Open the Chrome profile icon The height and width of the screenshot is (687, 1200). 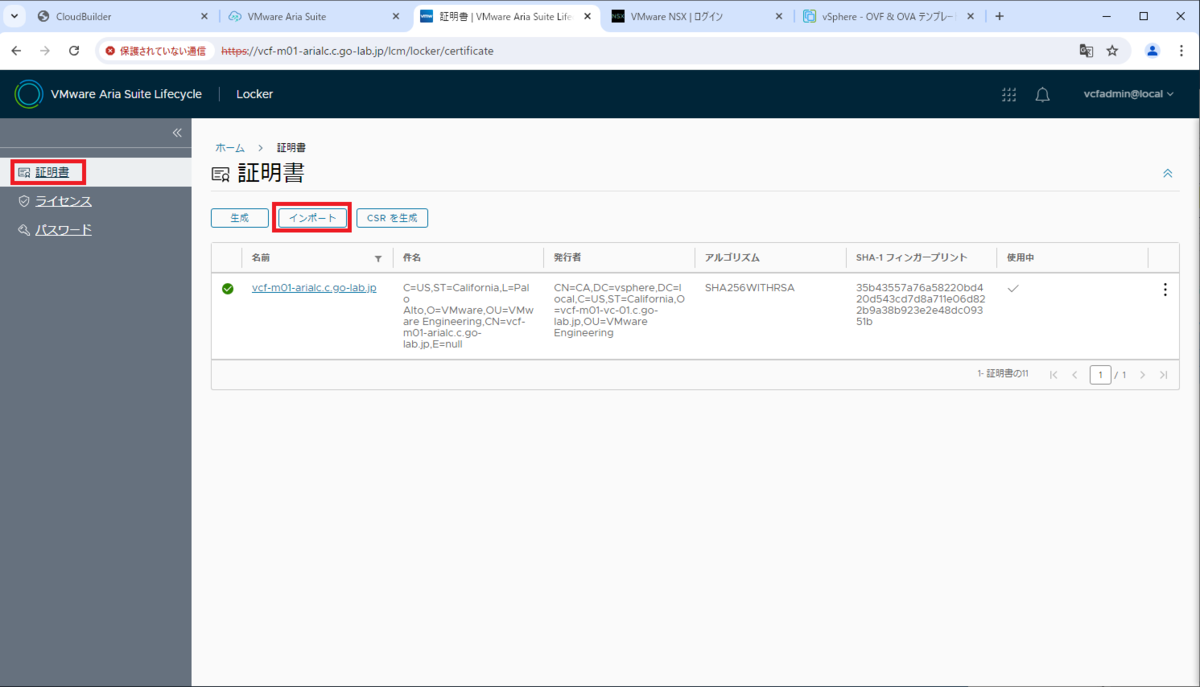point(1152,51)
